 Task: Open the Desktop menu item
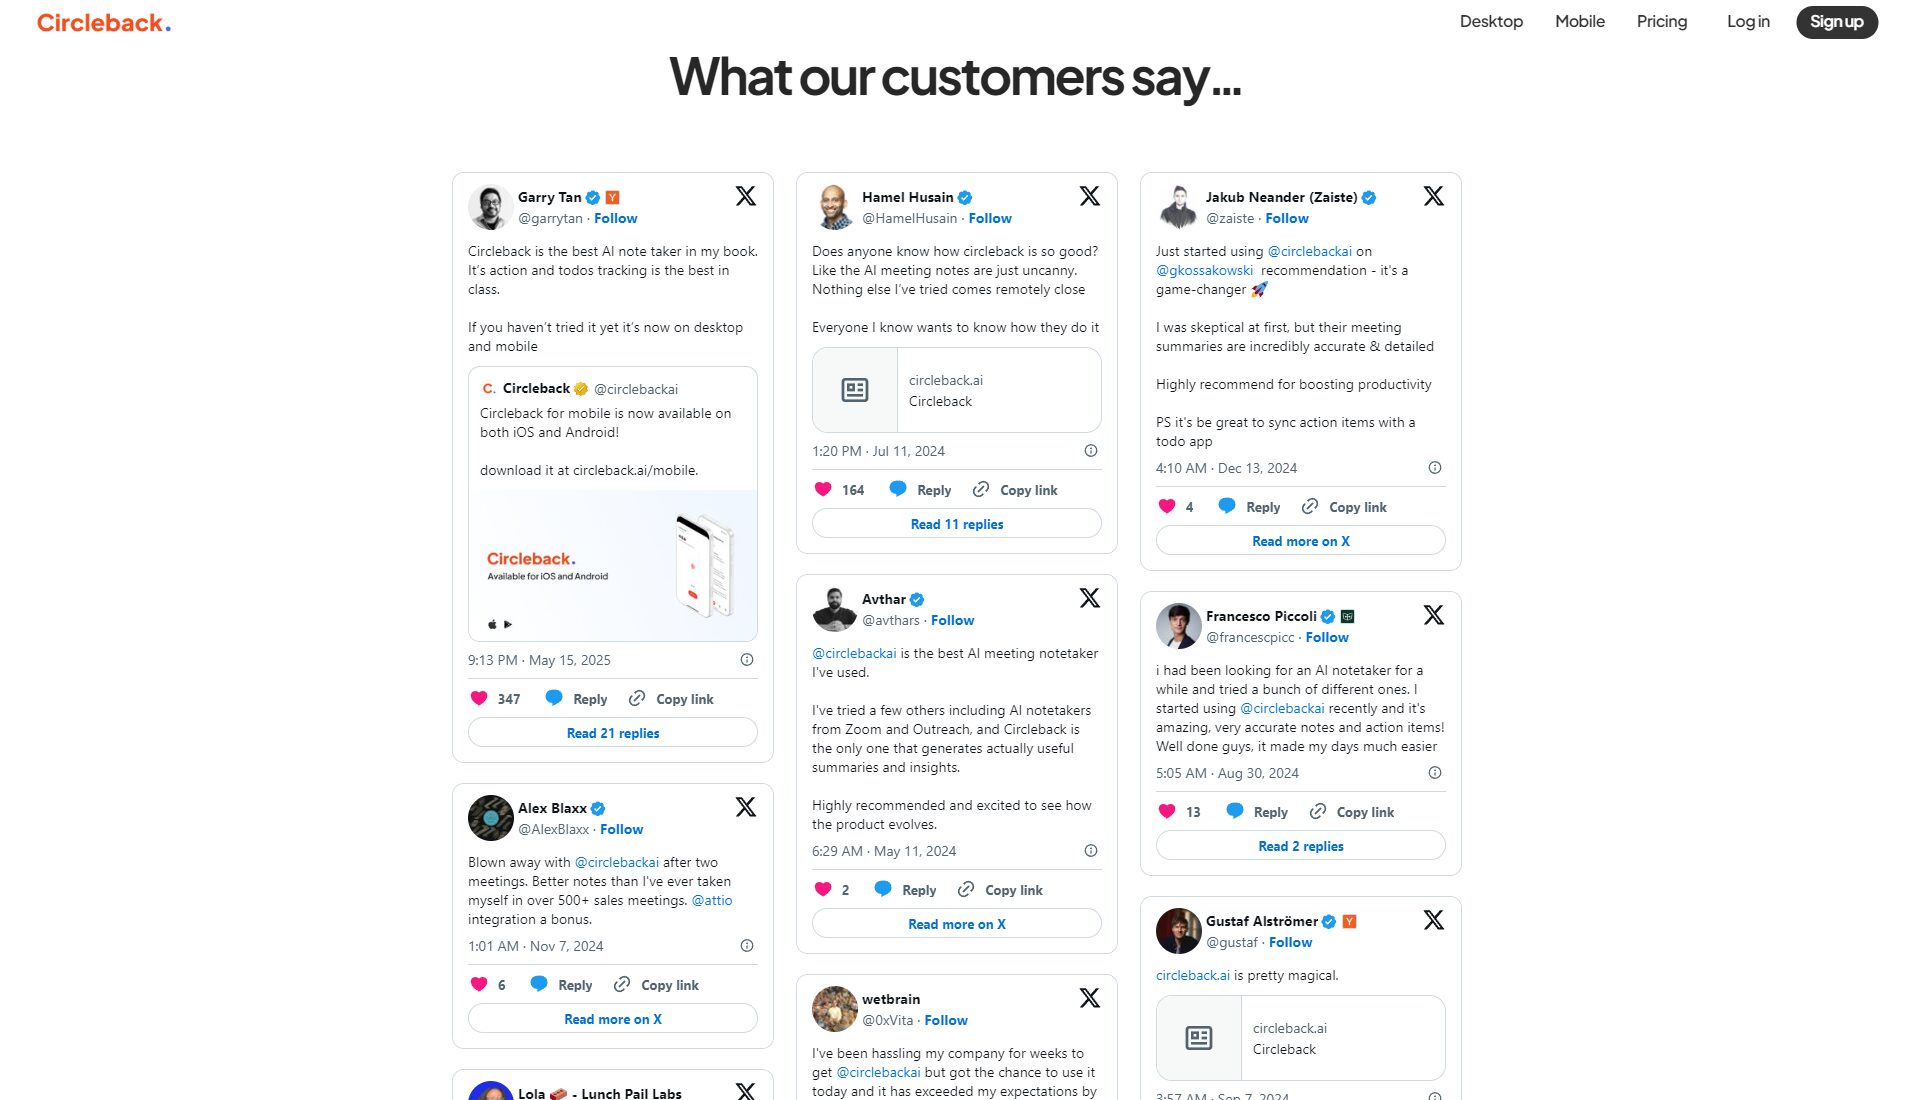(1491, 22)
